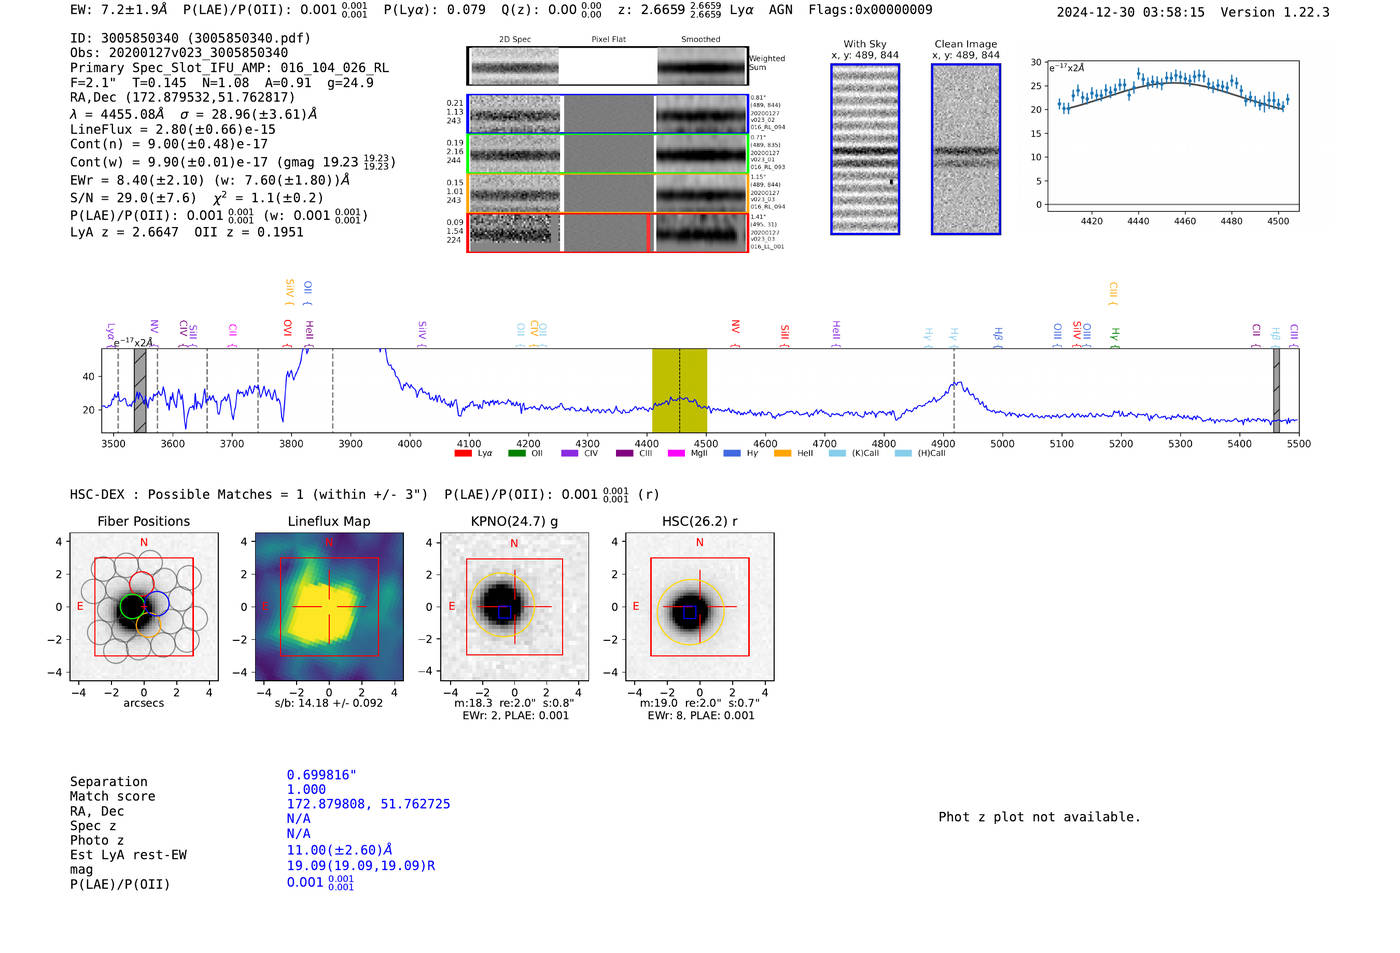Click the green OII legend swatch
1400x953 pixels.
[516, 453]
